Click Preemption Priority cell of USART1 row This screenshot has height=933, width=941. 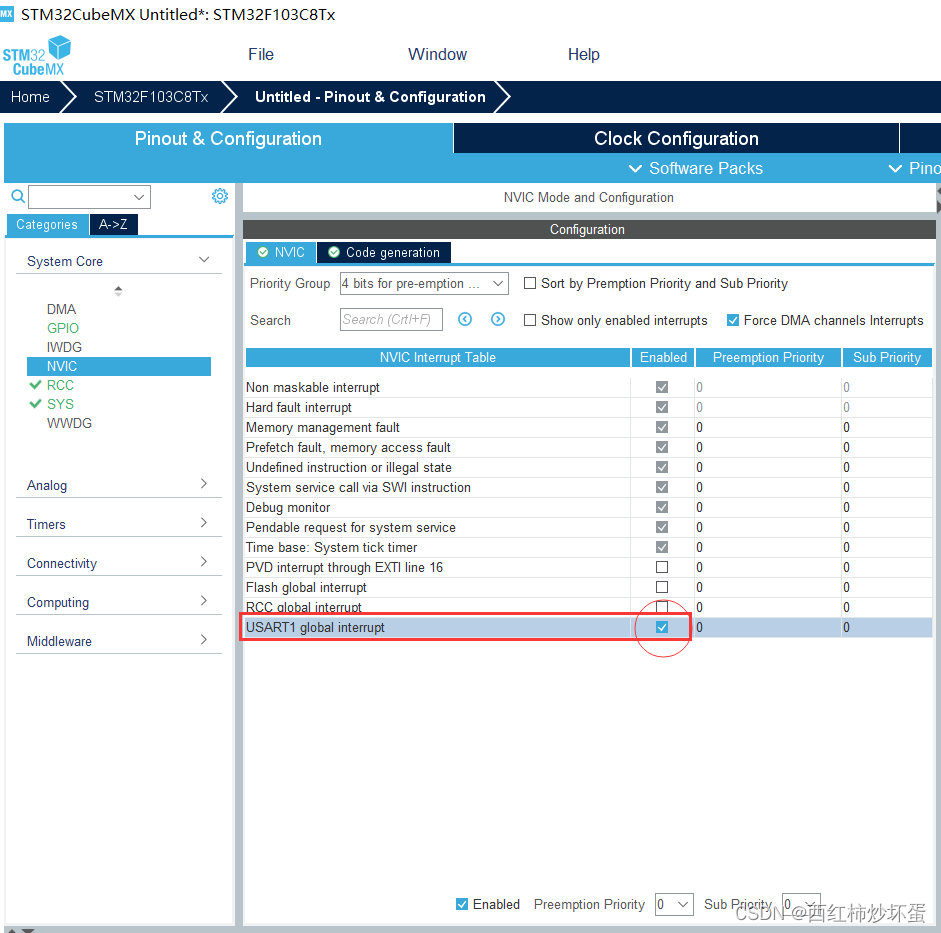click(x=768, y=627)
